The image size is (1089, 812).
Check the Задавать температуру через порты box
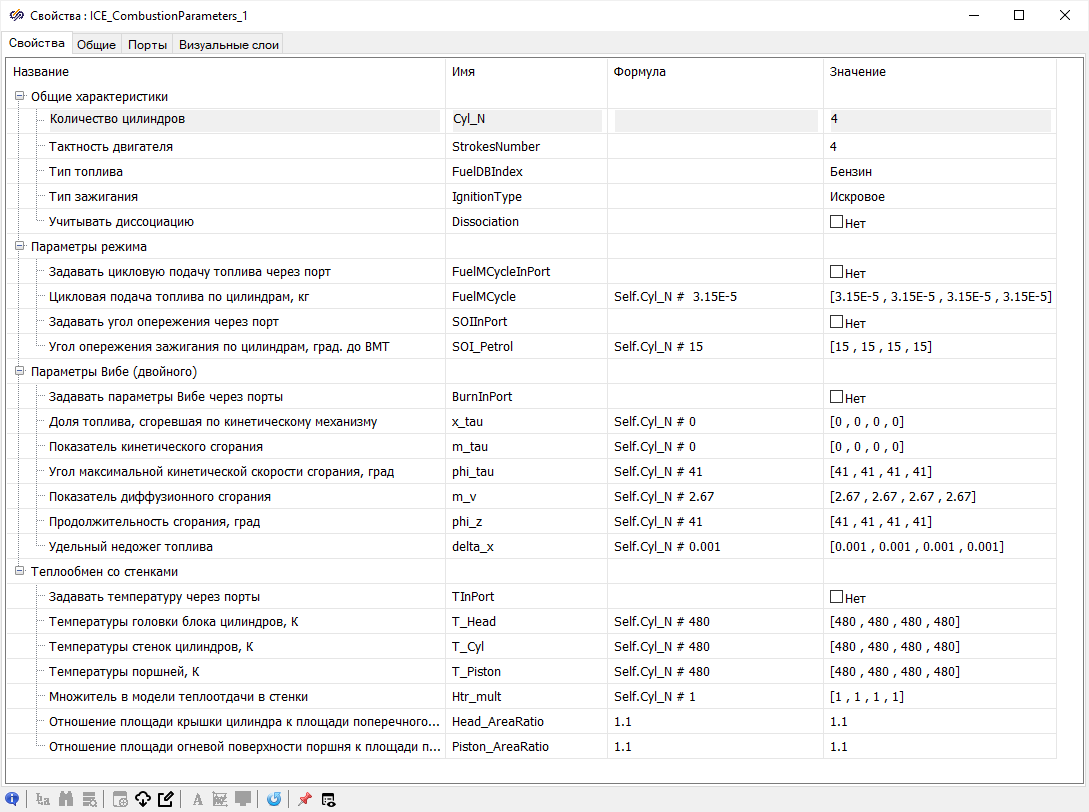point(836,597)
